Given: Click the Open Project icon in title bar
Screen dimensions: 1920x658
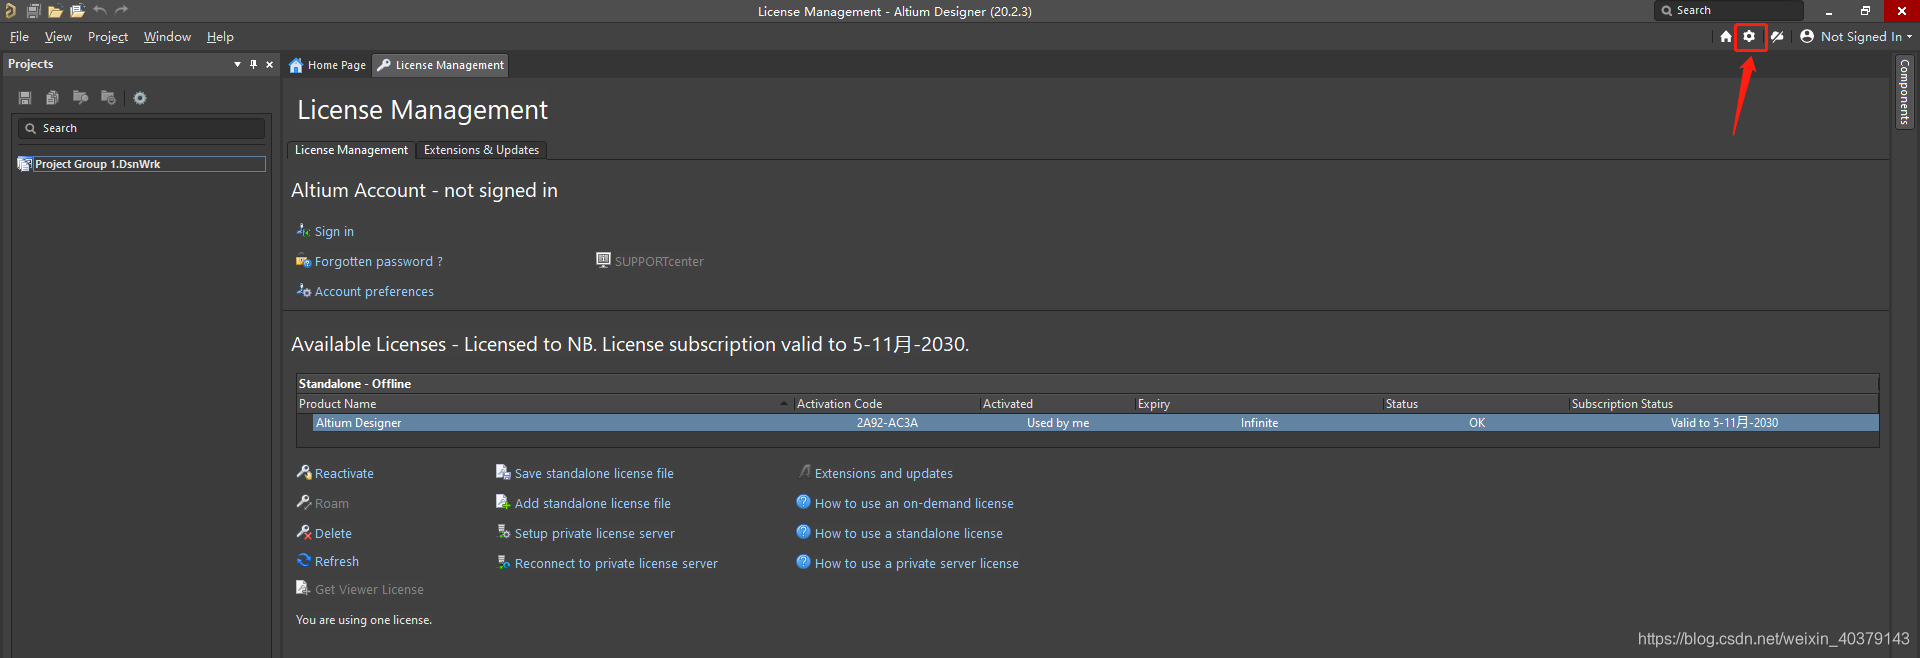Looking at the screenshot, I should pyautogui.click(x=77, y=11).
